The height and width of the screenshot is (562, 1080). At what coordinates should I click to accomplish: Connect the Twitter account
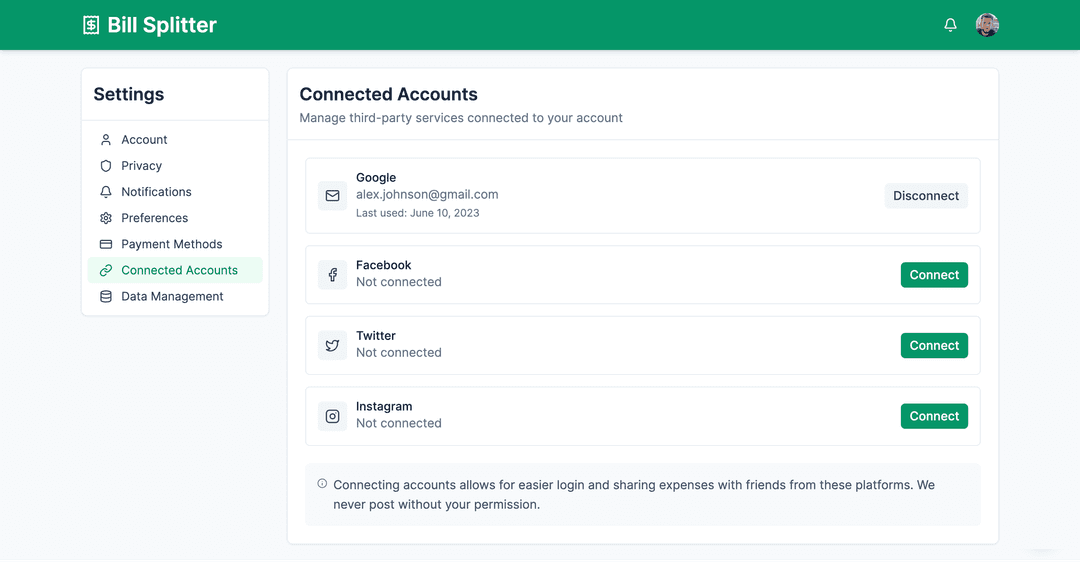[934, 346]
